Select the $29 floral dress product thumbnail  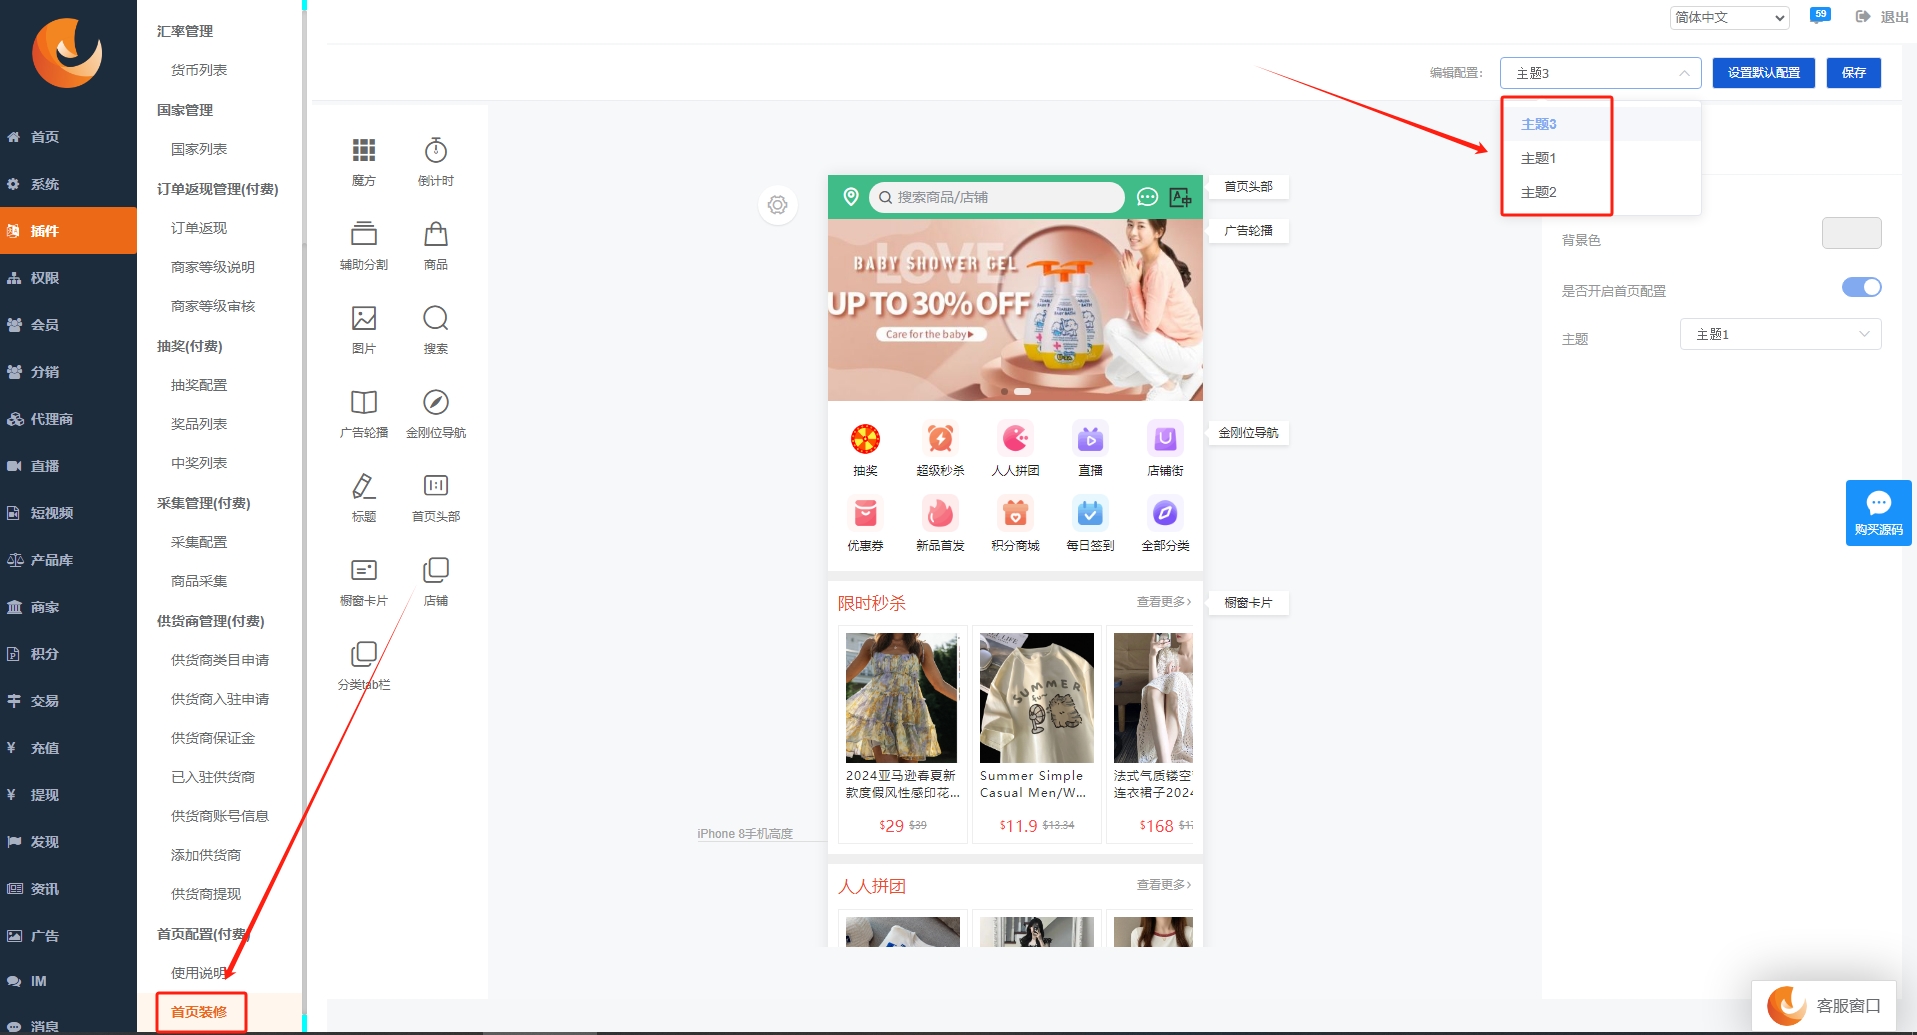[x=901, y=698]
